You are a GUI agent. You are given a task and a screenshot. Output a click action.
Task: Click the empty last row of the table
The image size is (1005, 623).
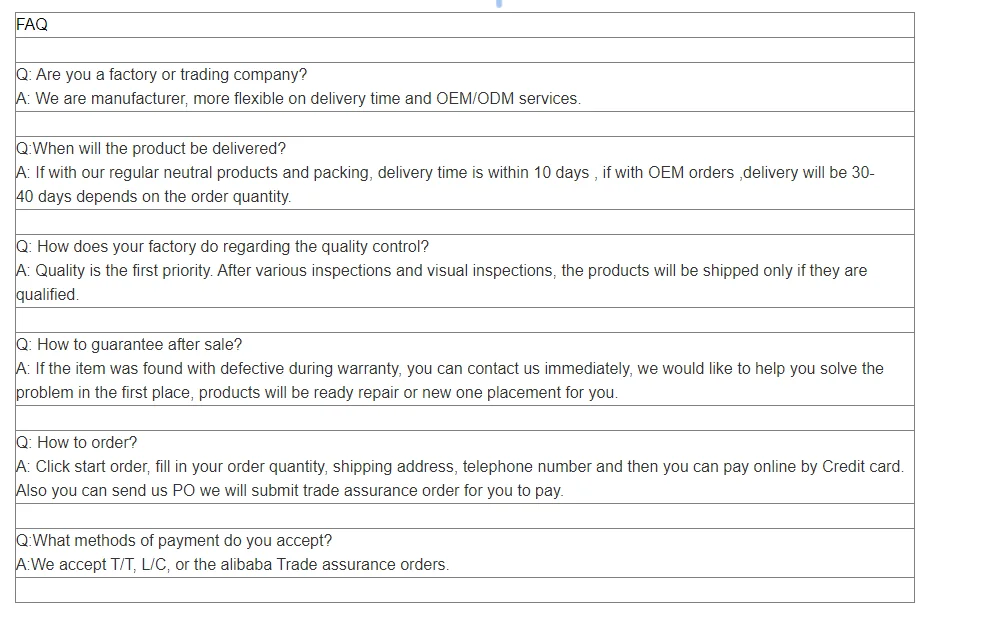pos(465,590)
